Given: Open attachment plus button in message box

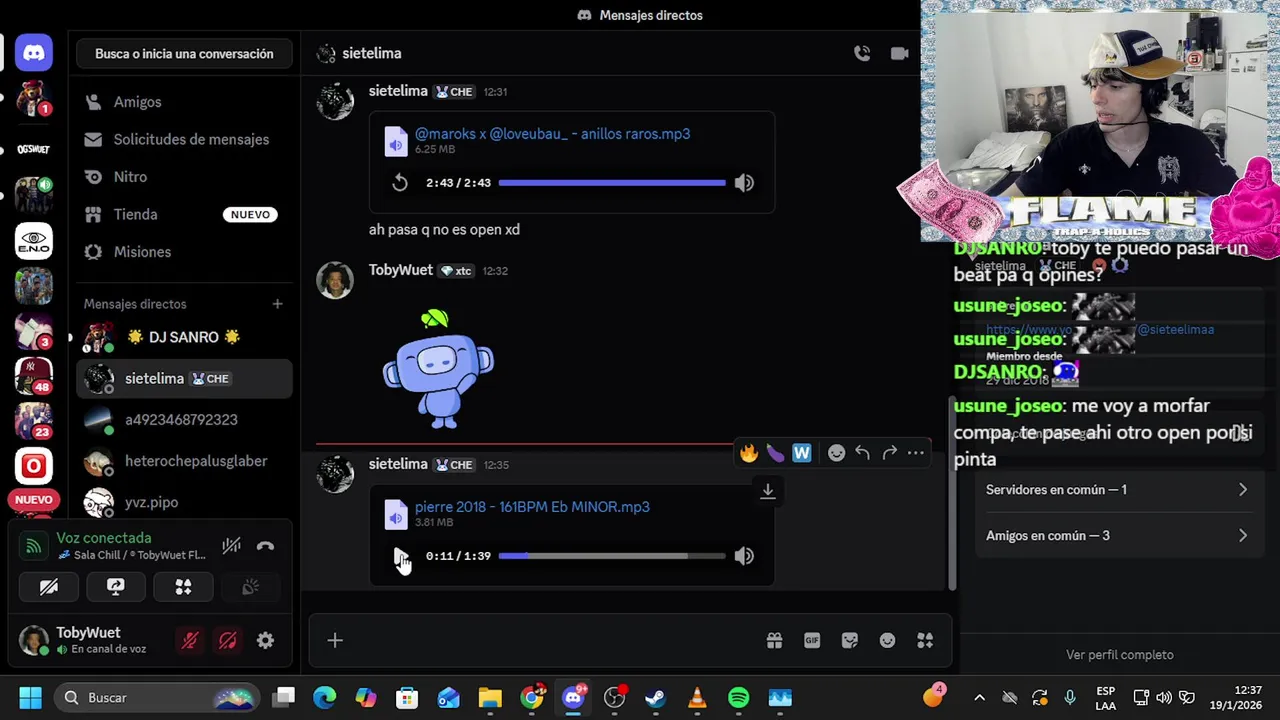Looking at the screenshot, I should click(x=335, y=641).
